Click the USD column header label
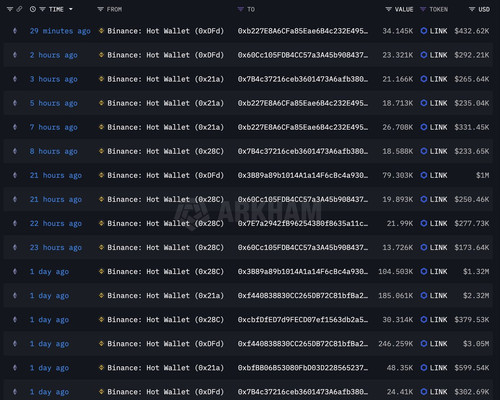 pos(484,9)
